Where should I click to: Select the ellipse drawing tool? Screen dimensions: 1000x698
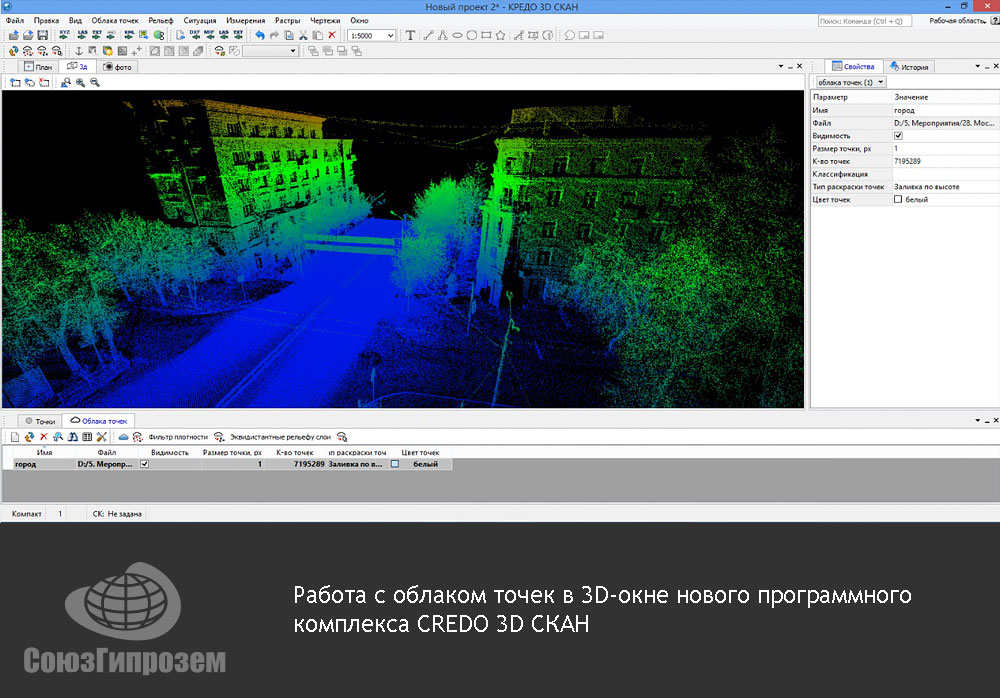(457, 35)
